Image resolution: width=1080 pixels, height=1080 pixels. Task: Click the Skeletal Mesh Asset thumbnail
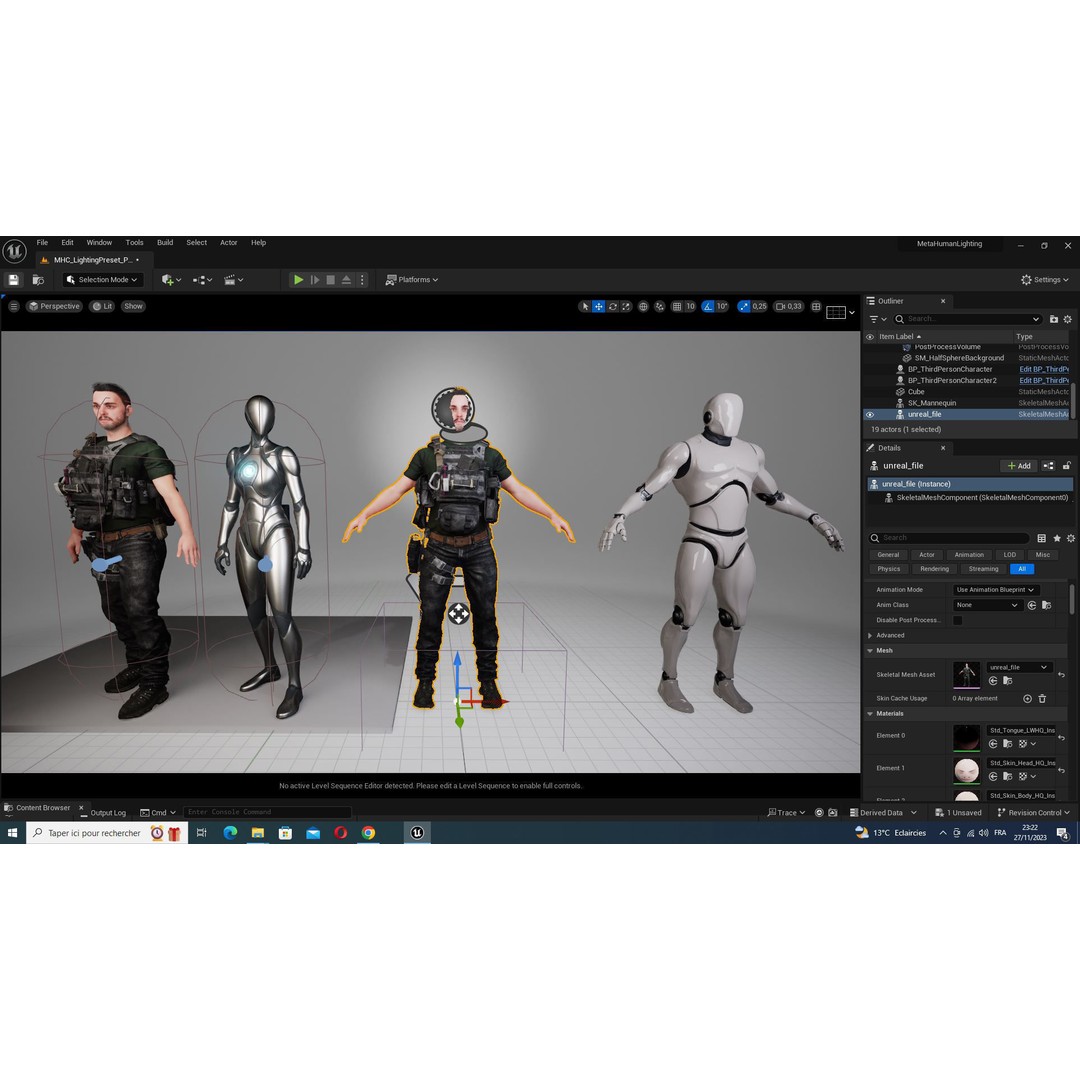(x=966, y=675)
